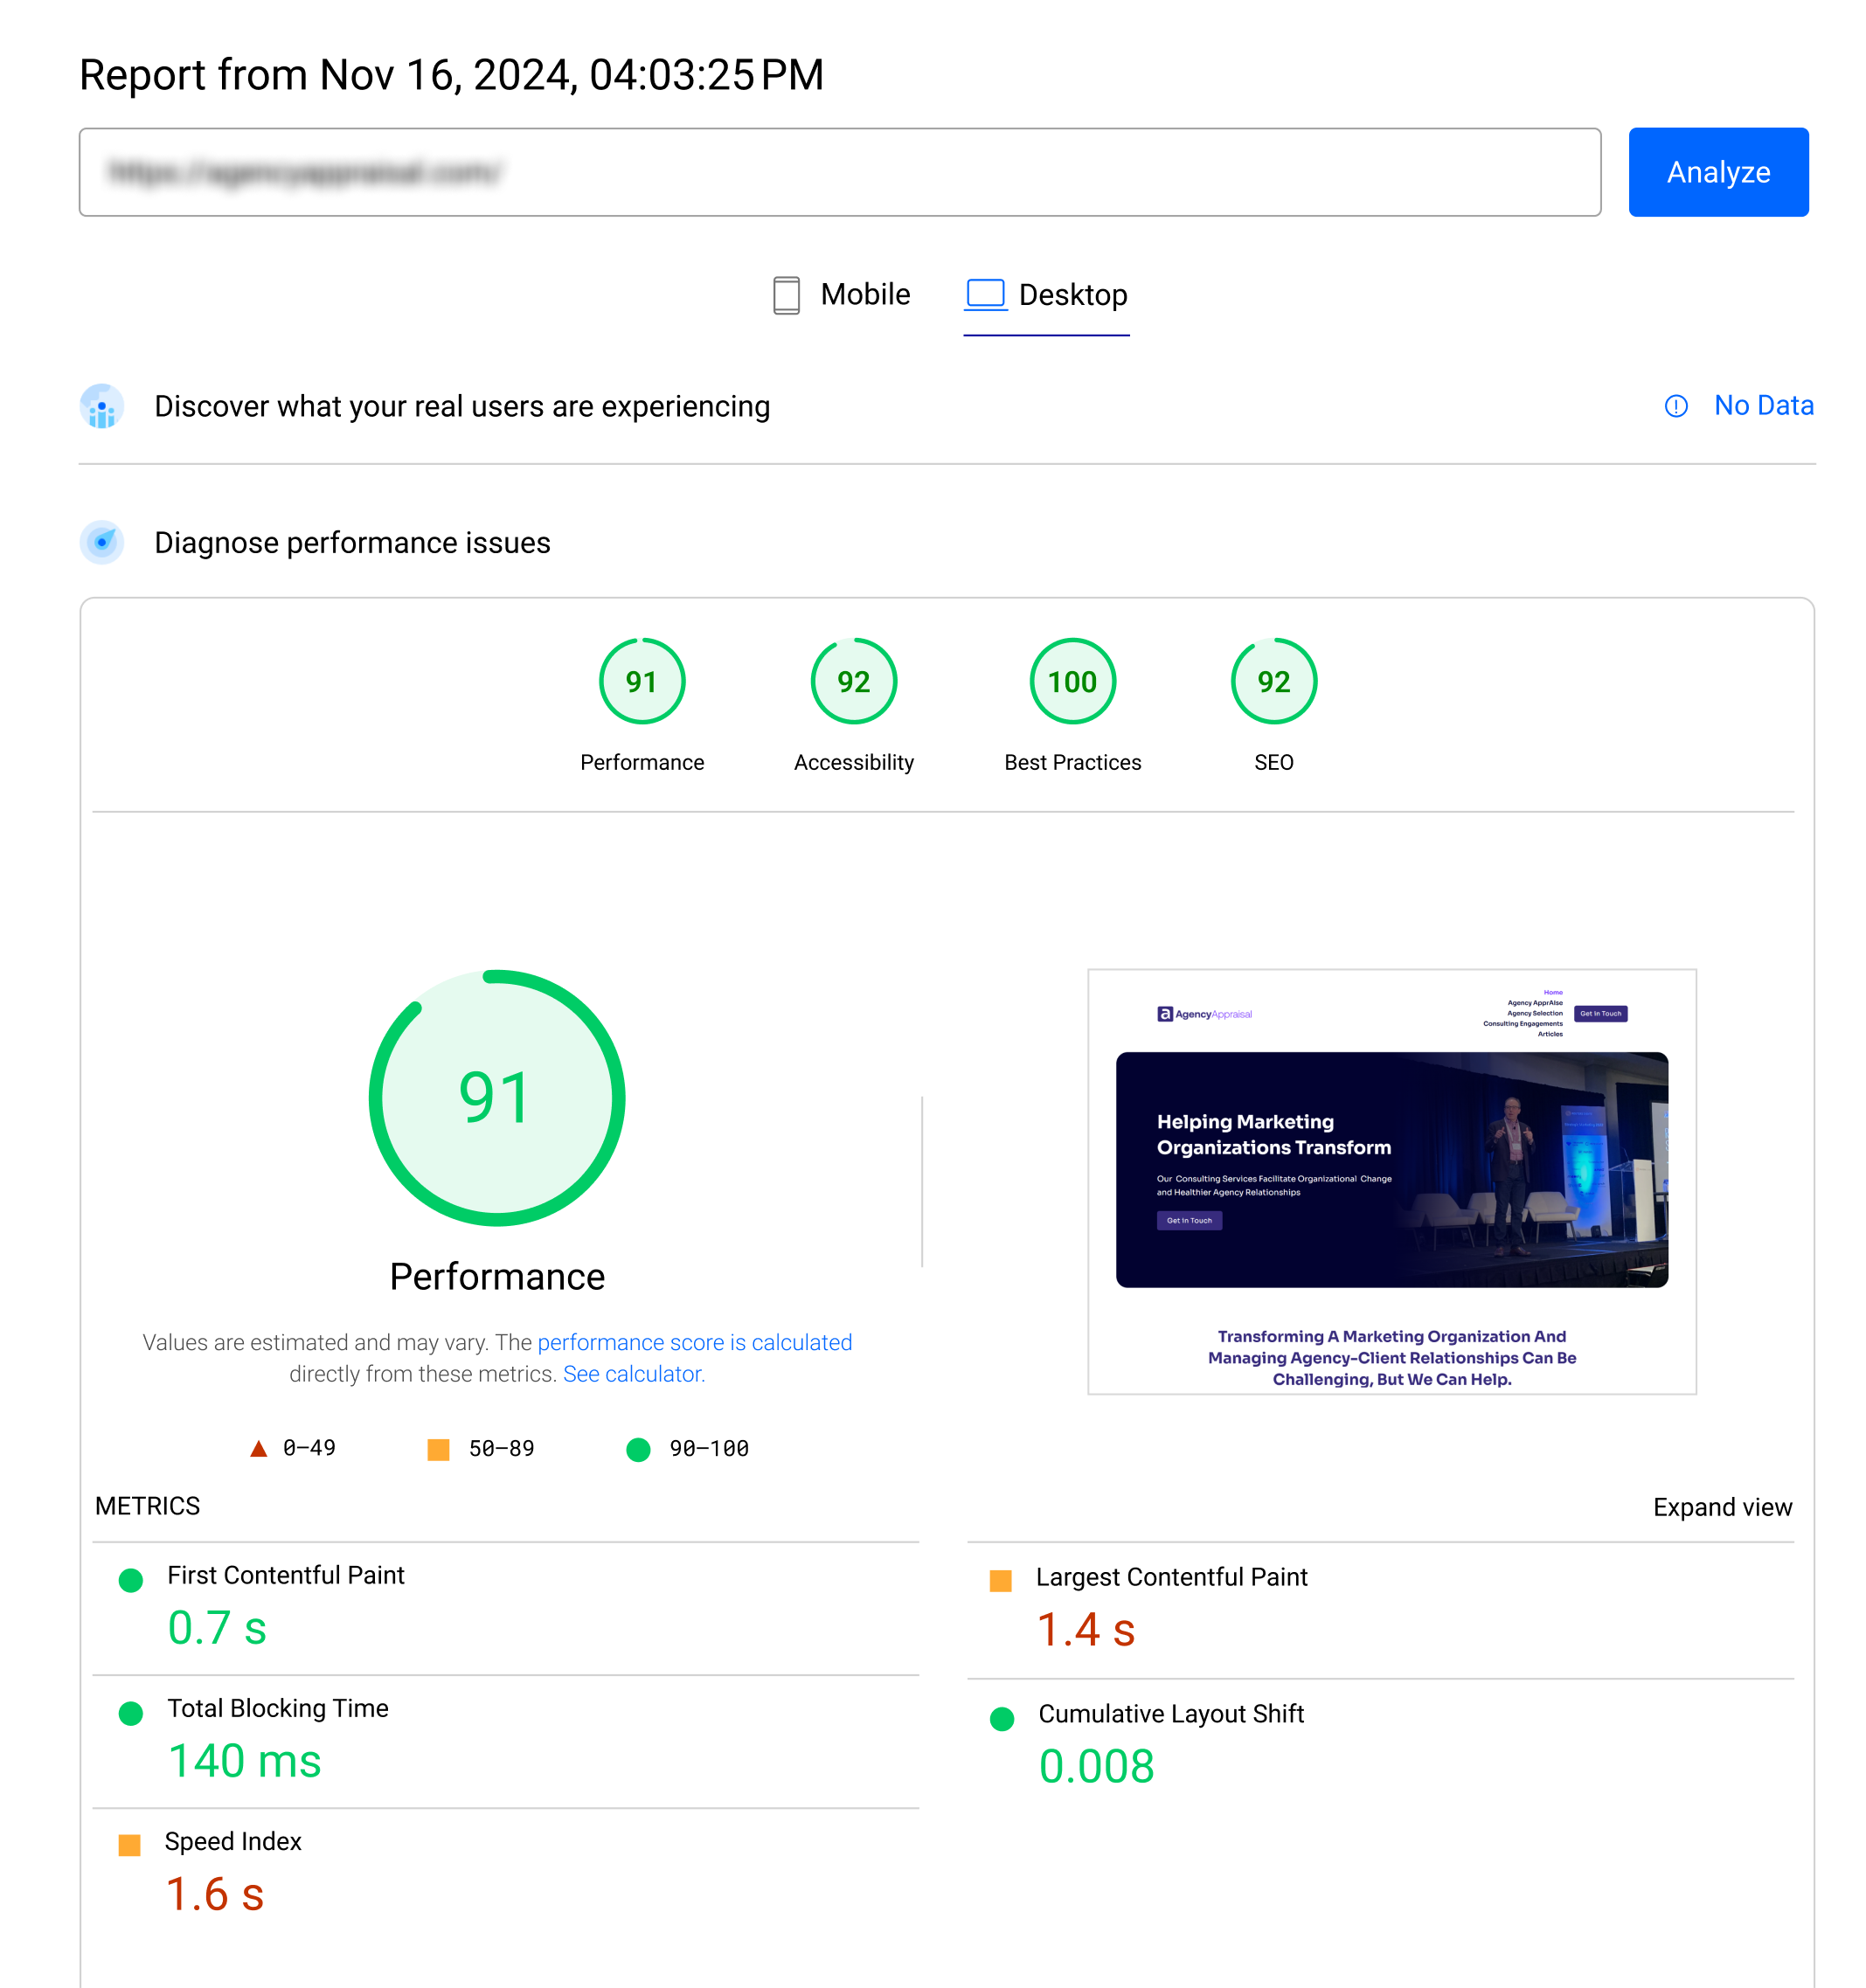Jump to the Performance 91 score gauge
This screenshot has height=1988, width=1866.
(x=641, y=681)
